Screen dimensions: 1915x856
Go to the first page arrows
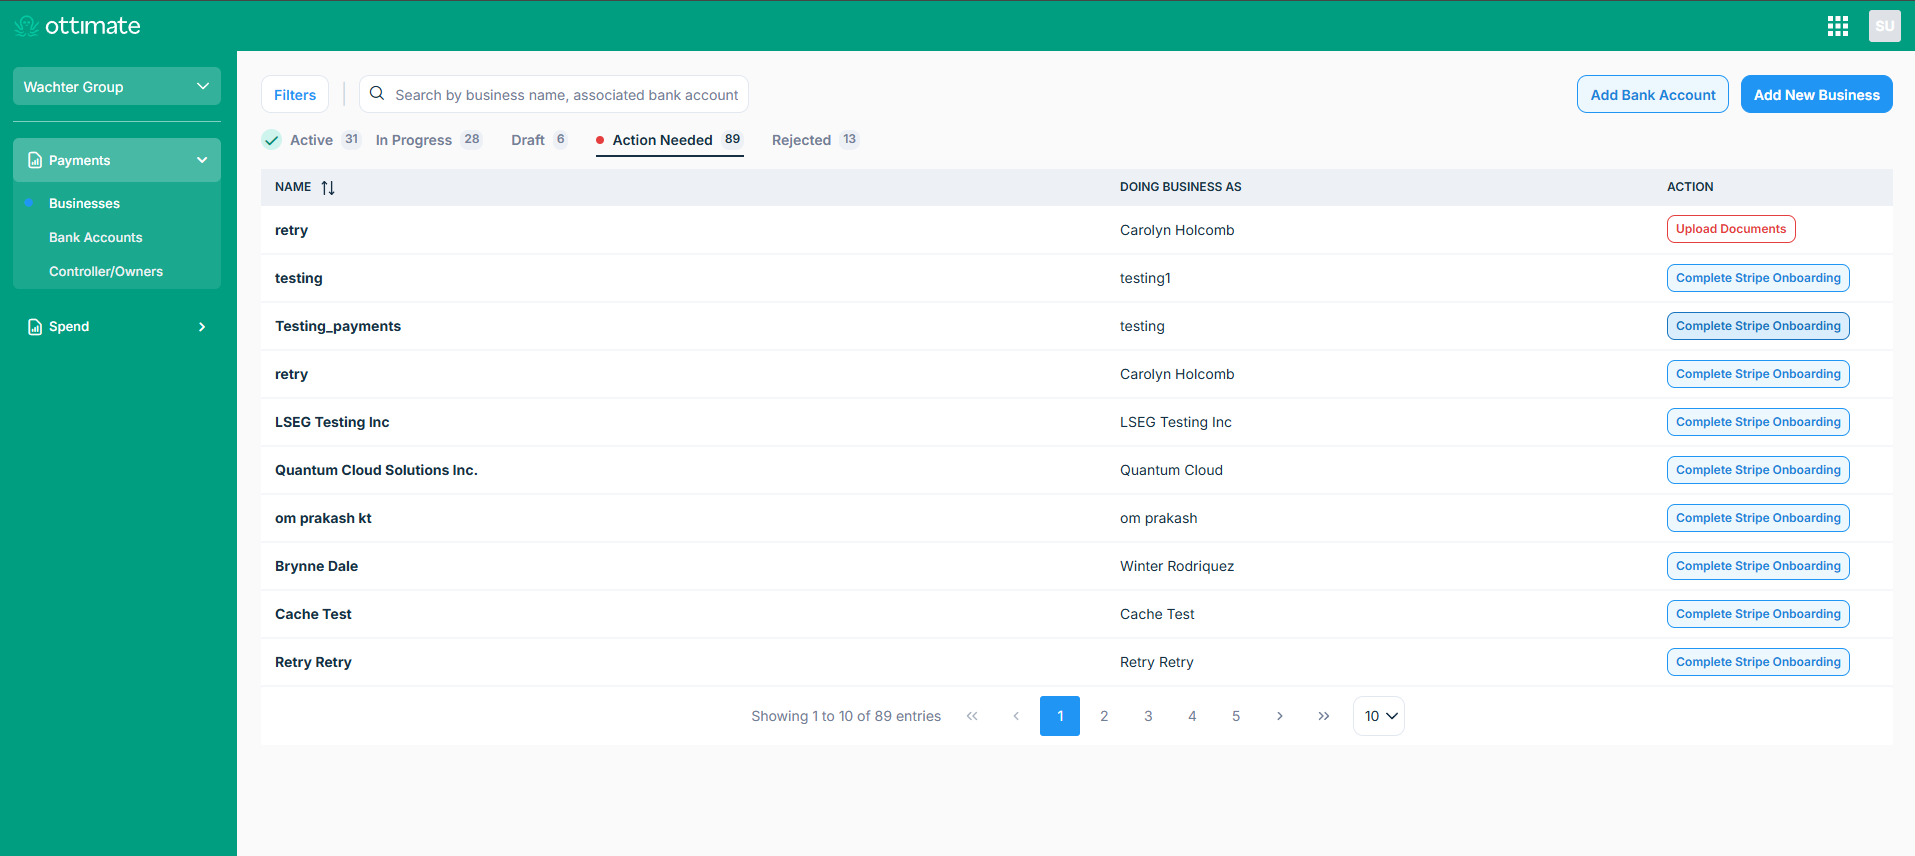click(972, 716)
